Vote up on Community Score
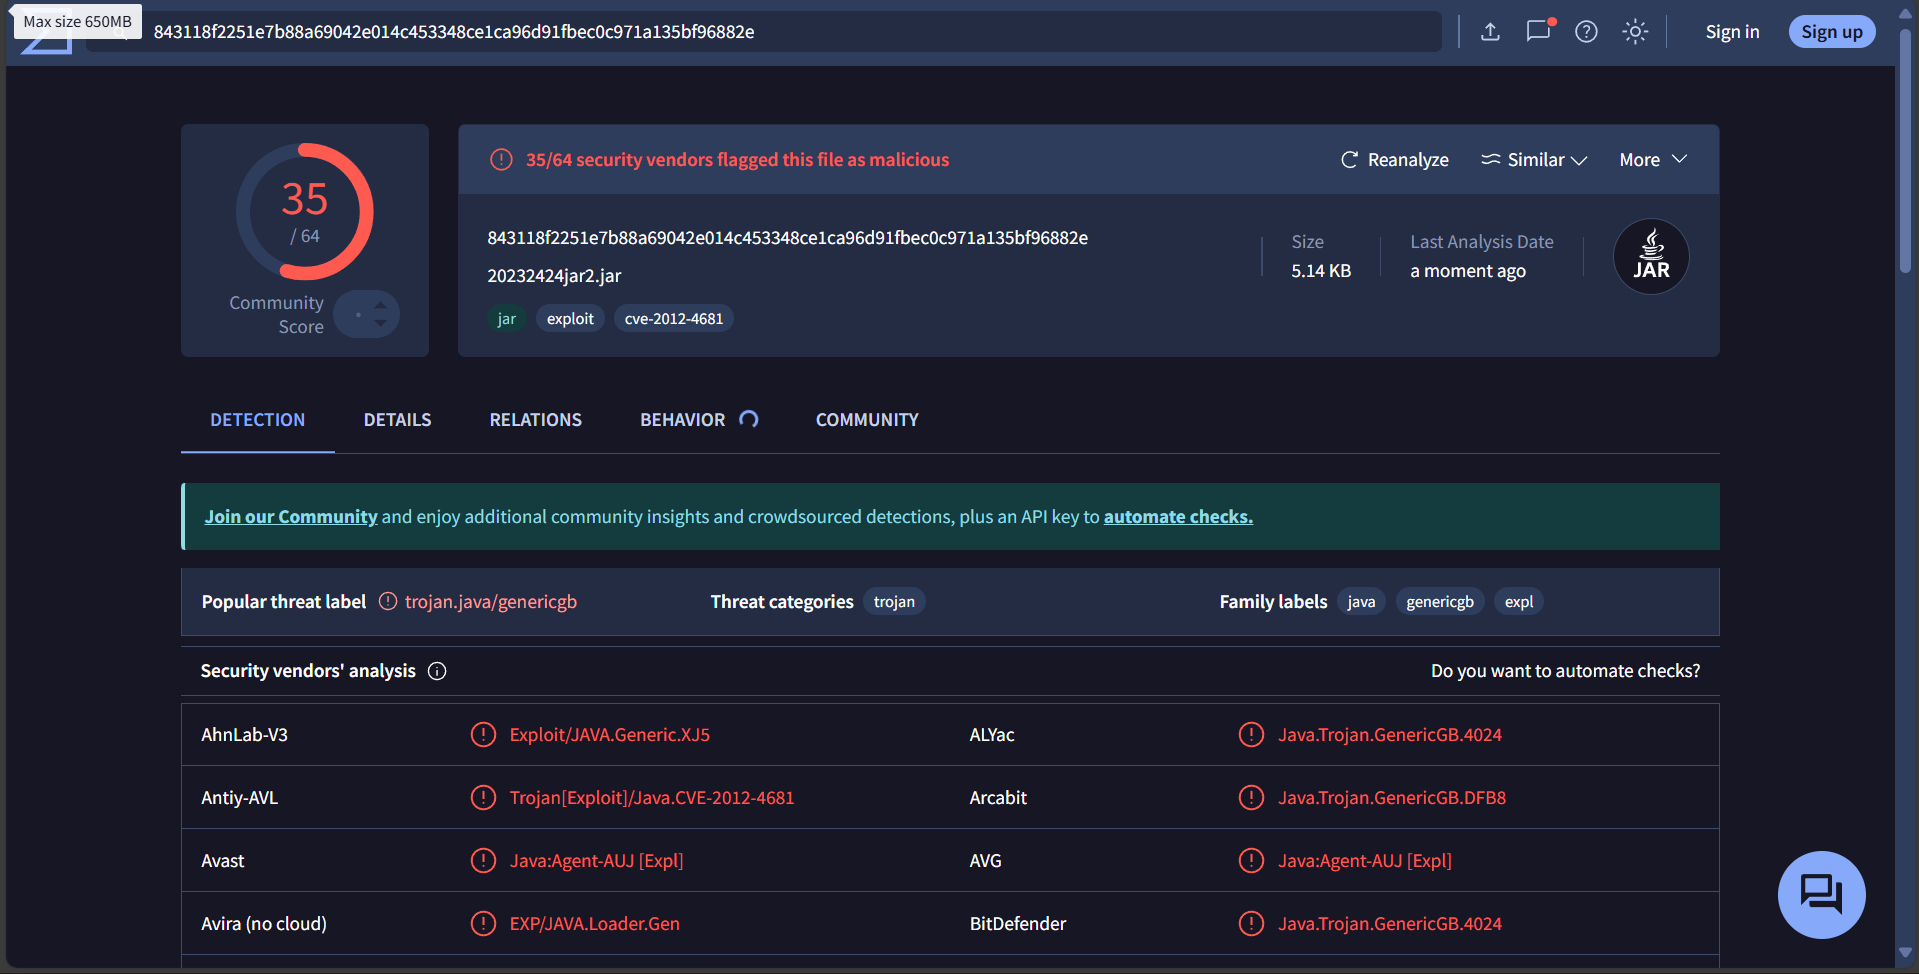Viewport: 1919px width, 974px height. click(x=380, y=305)
